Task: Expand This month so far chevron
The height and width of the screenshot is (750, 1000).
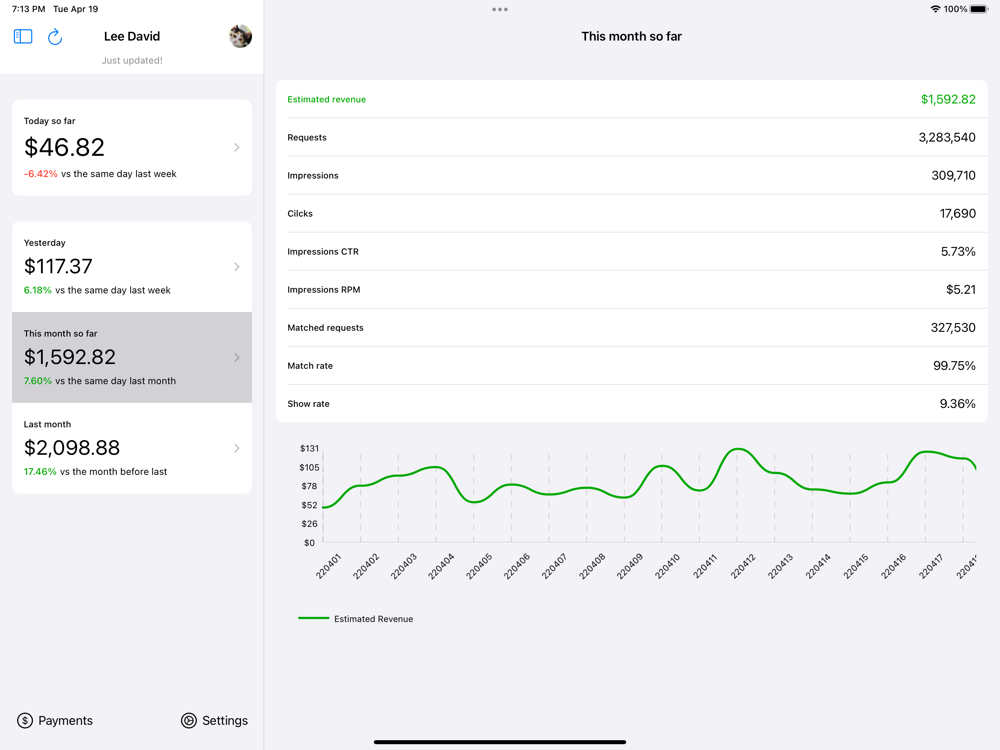Action: [237, 357]
